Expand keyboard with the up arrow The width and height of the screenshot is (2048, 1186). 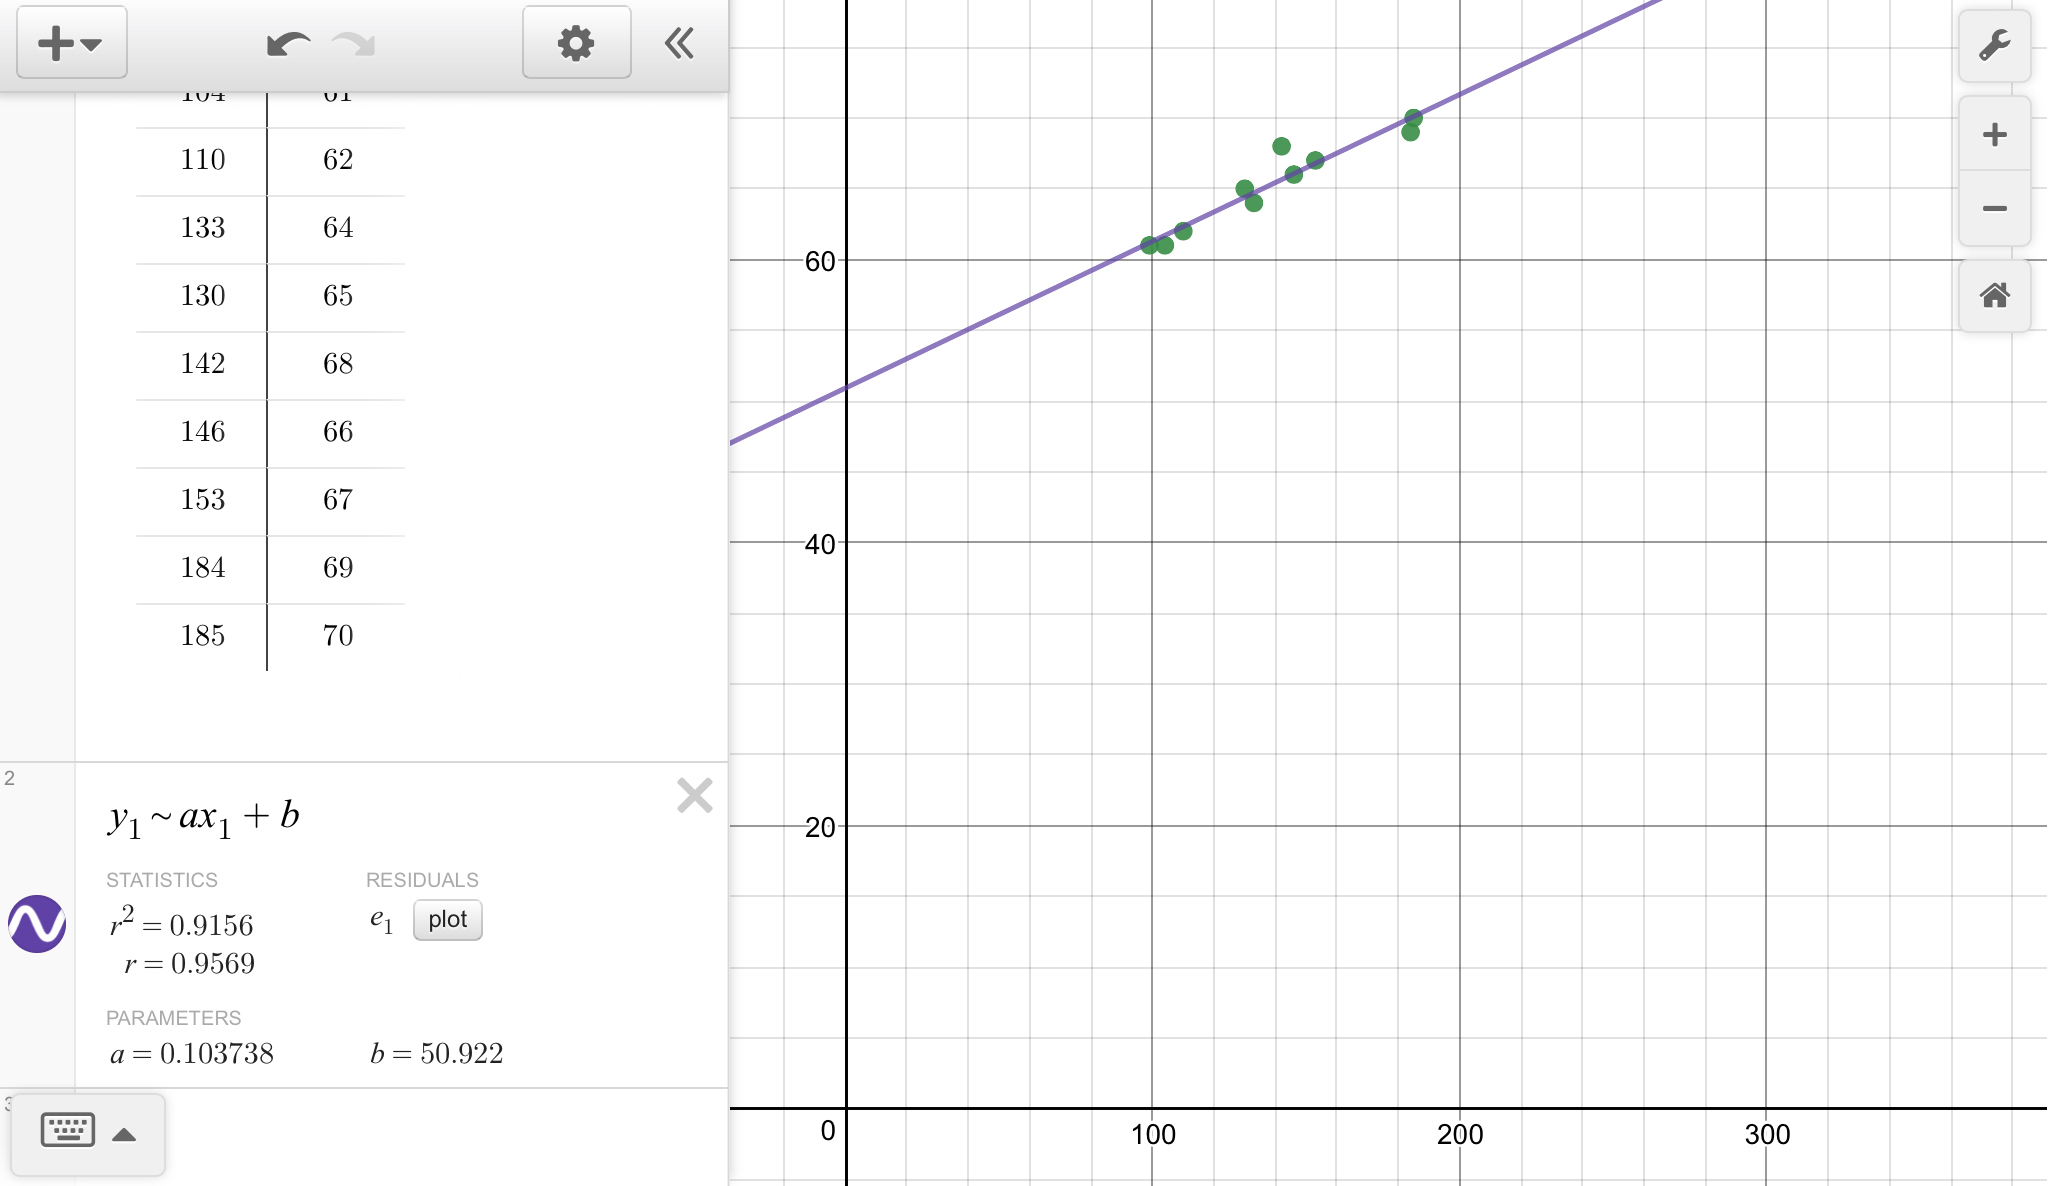[124, 1134]
